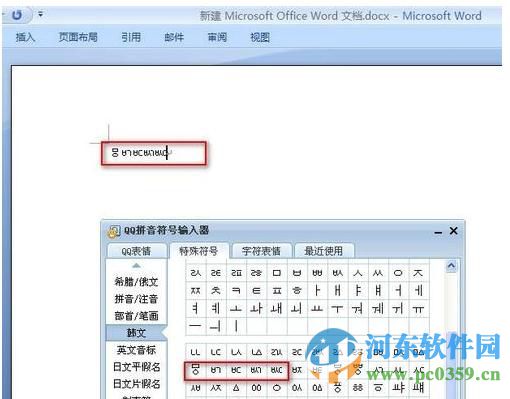Screen dimensions: 510x399
Task: Minimize the QQ拼音符号输入器 panel
Action: 438,232
